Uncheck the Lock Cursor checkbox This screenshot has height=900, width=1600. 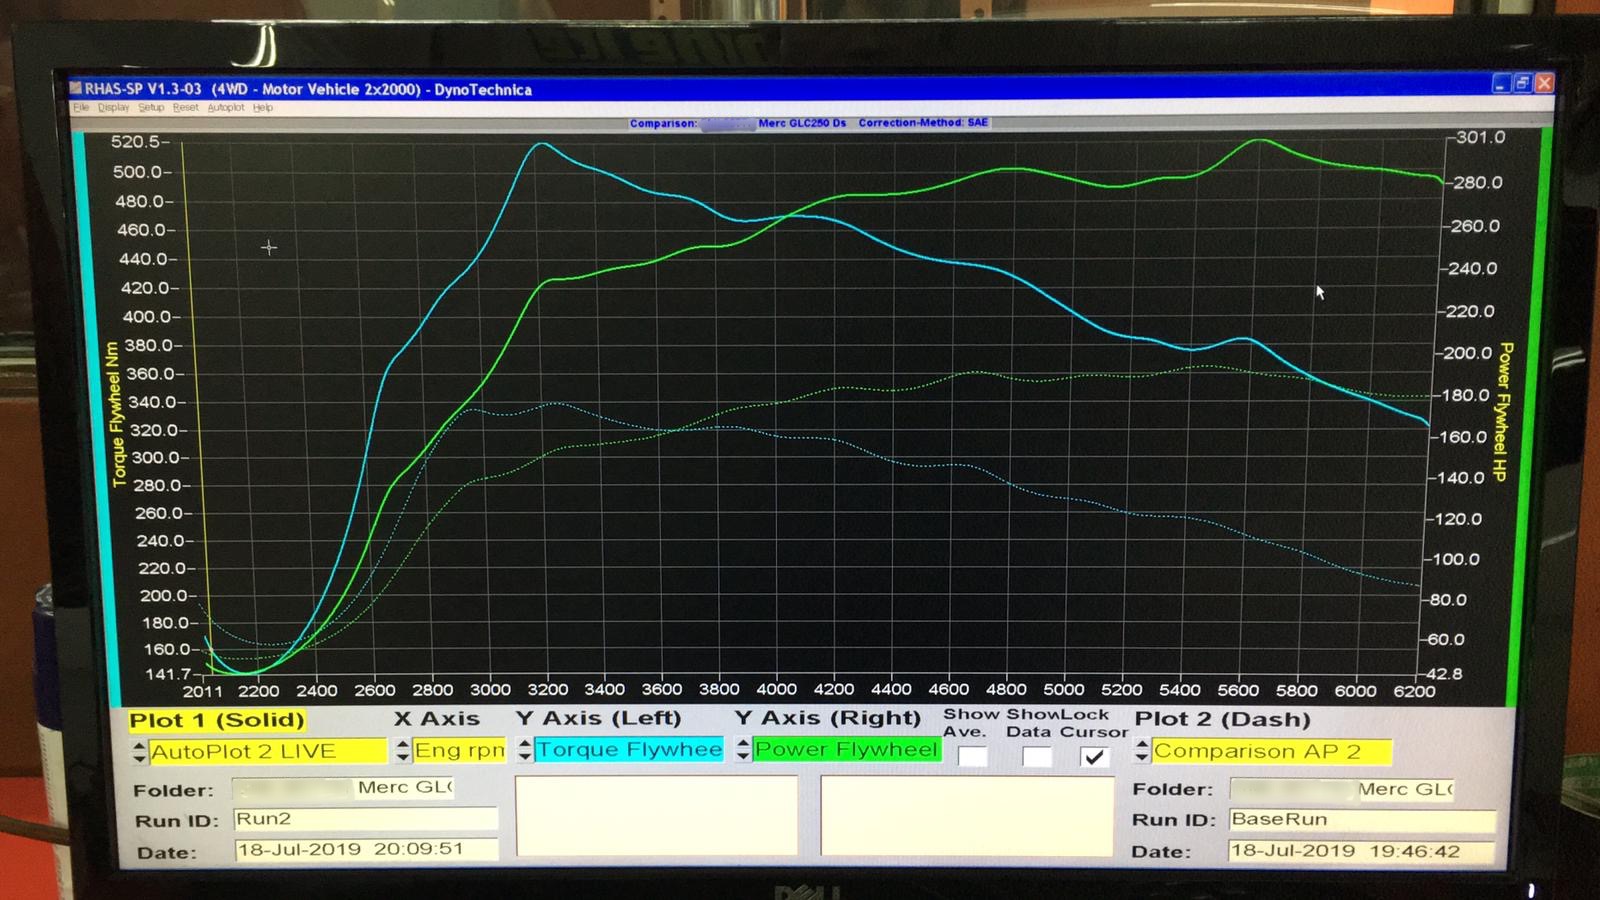1095,757
